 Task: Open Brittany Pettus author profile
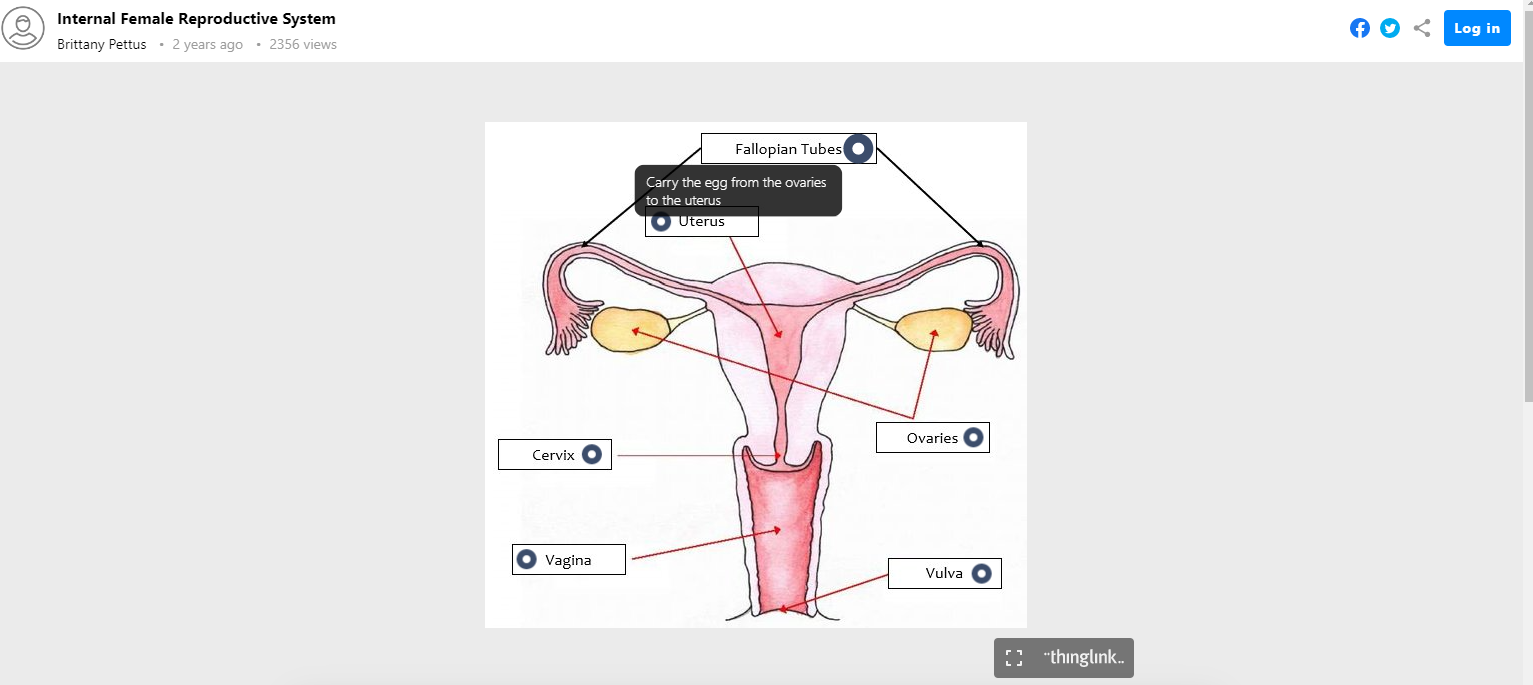click(102, 44)
